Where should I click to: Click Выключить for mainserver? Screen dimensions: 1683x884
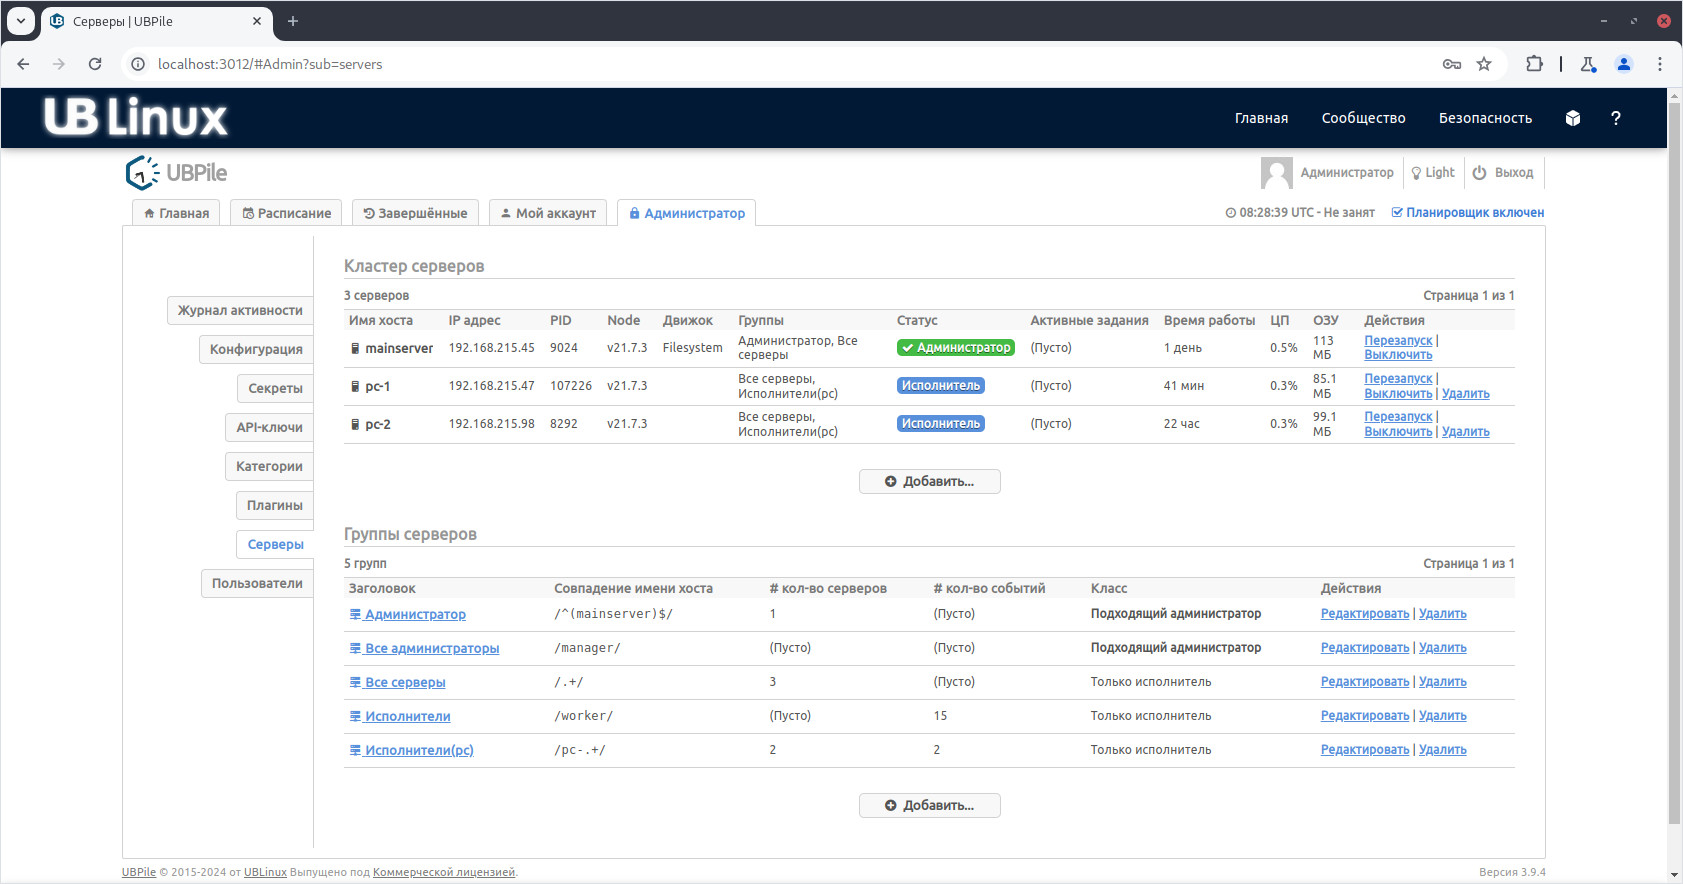[x=1398, y=355]
